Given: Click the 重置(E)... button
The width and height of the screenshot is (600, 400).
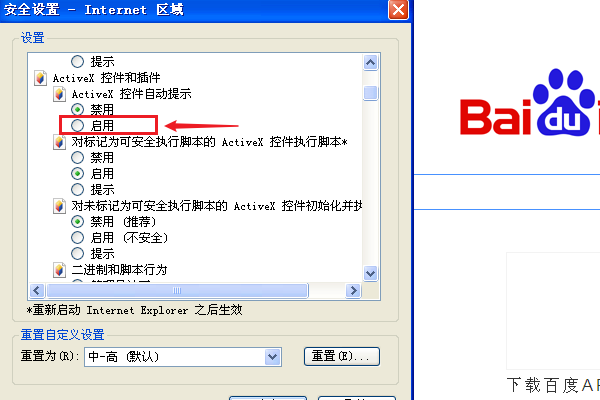Looking at the screenshot, I should coord(342,356).
